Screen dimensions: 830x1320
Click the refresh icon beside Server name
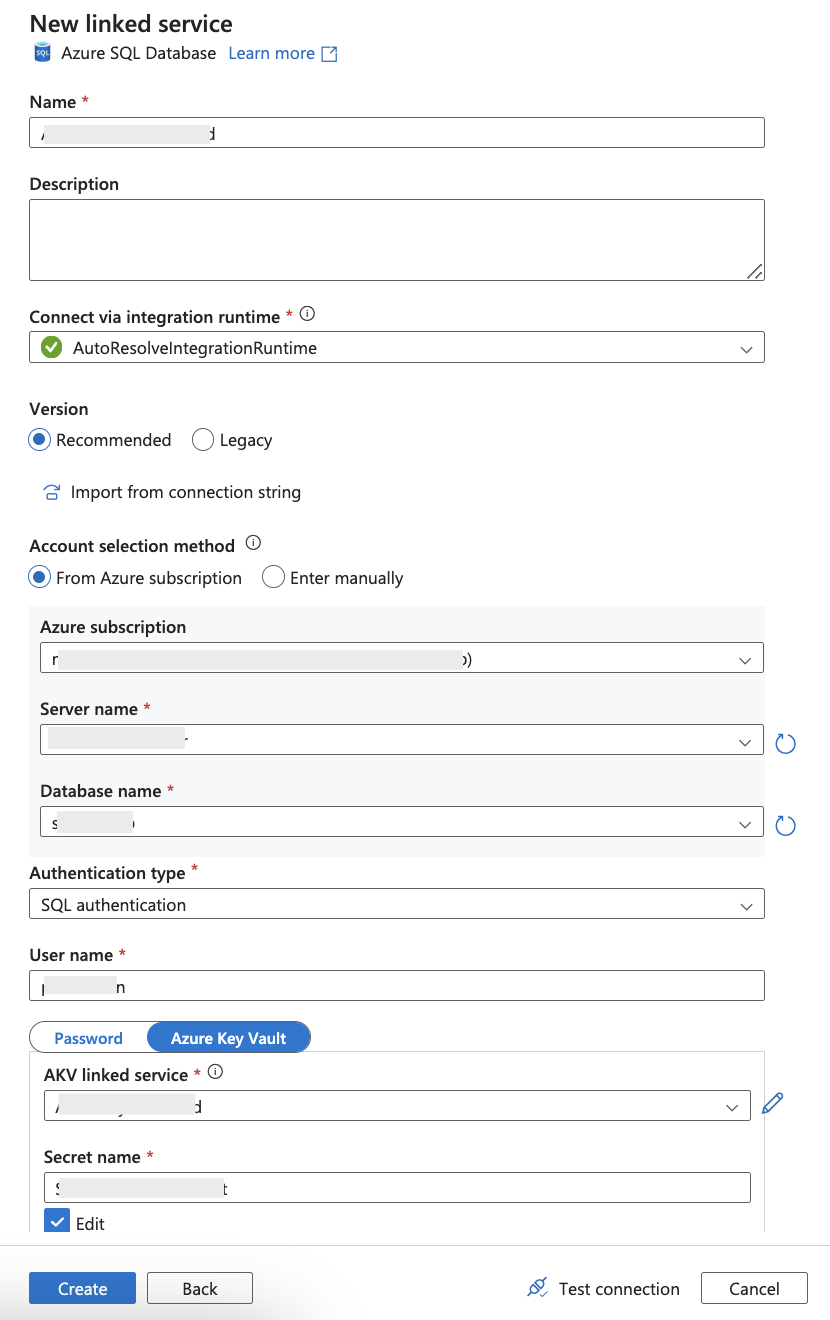(x=785, y=743)
